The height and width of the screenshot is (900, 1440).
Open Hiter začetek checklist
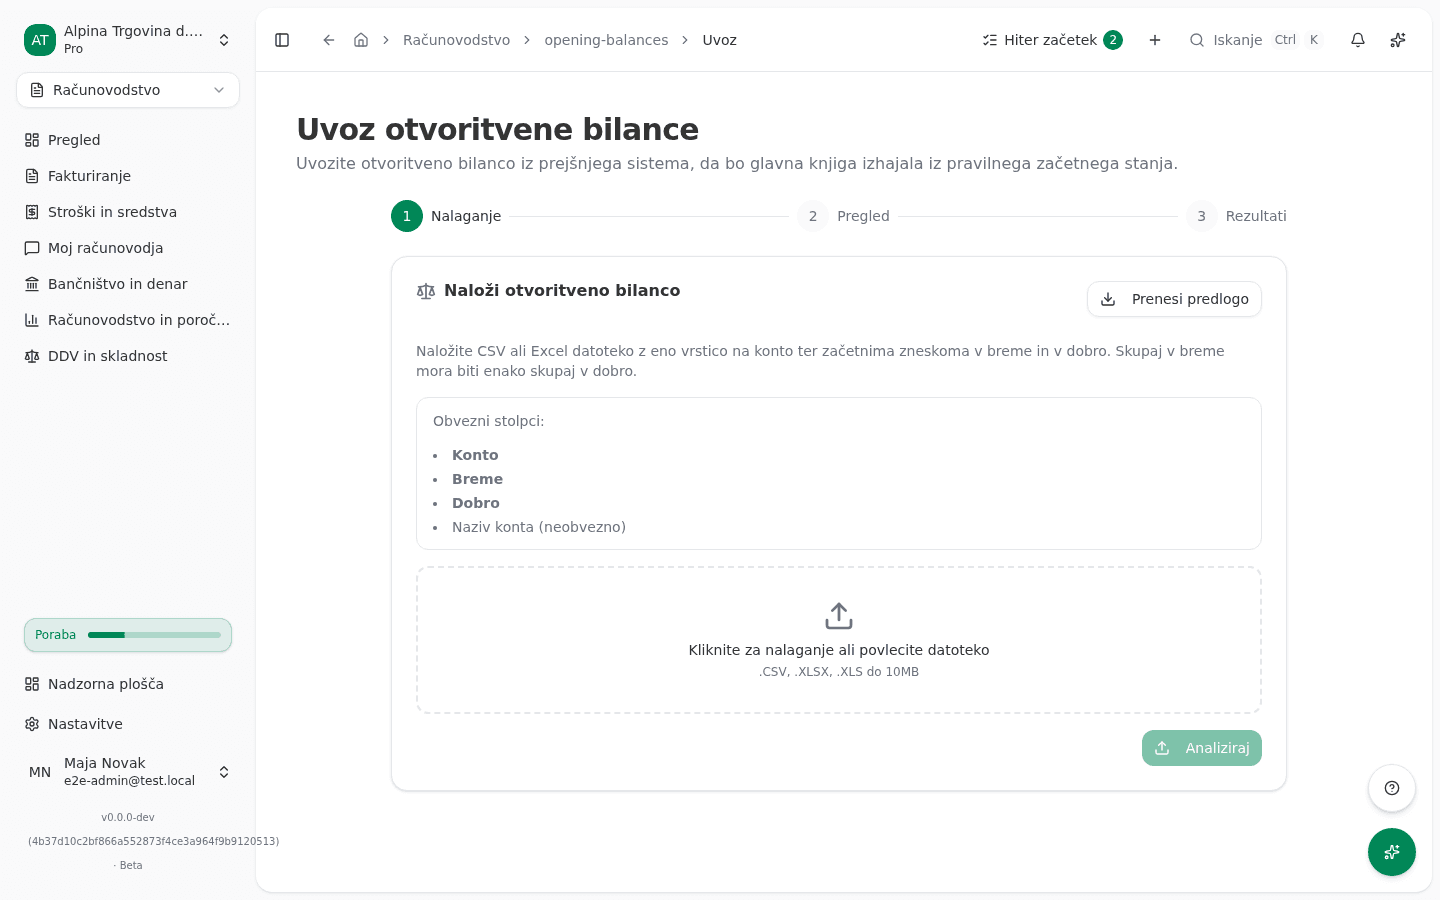1052,40
